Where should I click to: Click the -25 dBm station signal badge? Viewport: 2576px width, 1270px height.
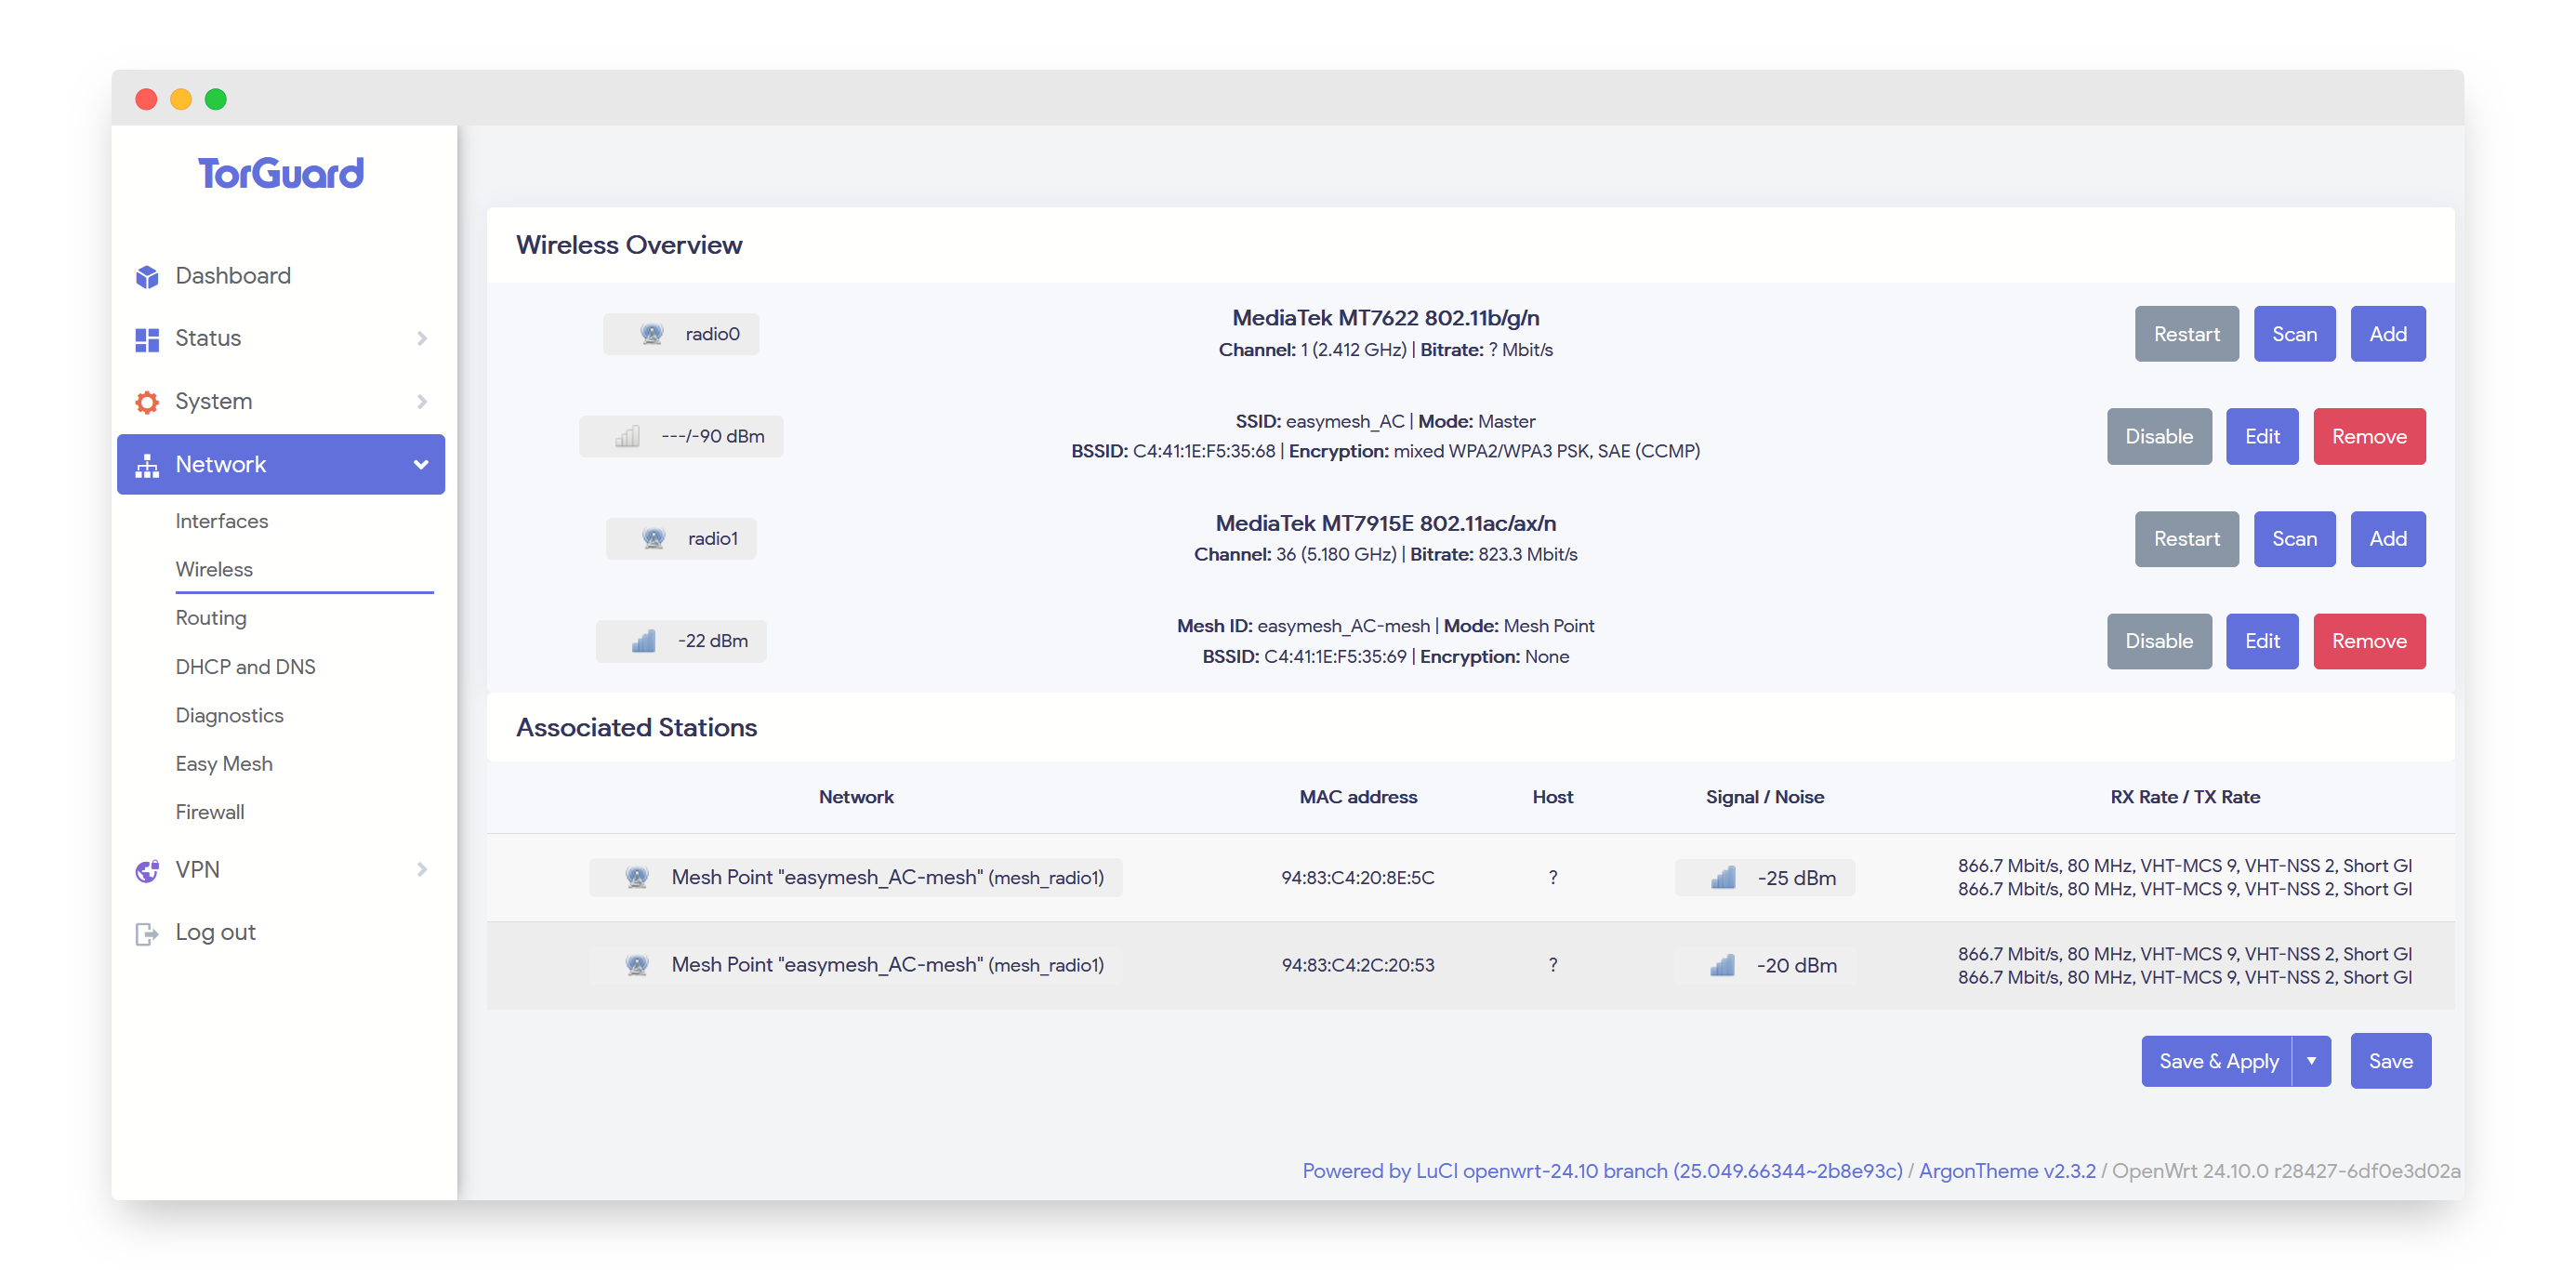(1765, 878)
